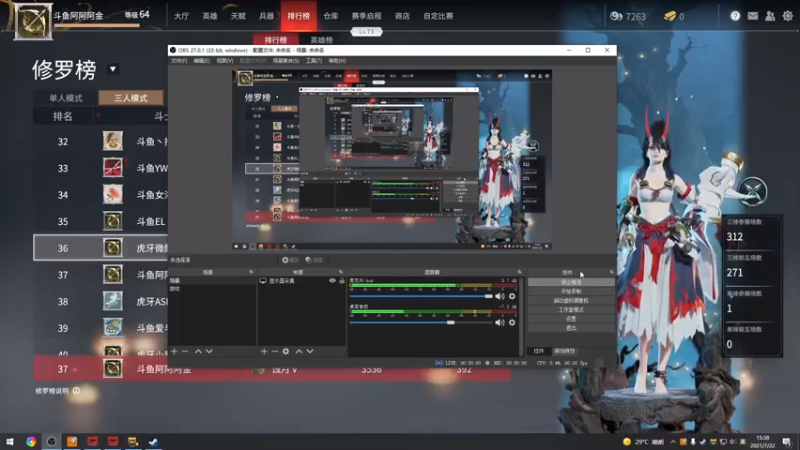Open the help question mark icon in game header
800x450 pixels.
click(x=735, y=16)
